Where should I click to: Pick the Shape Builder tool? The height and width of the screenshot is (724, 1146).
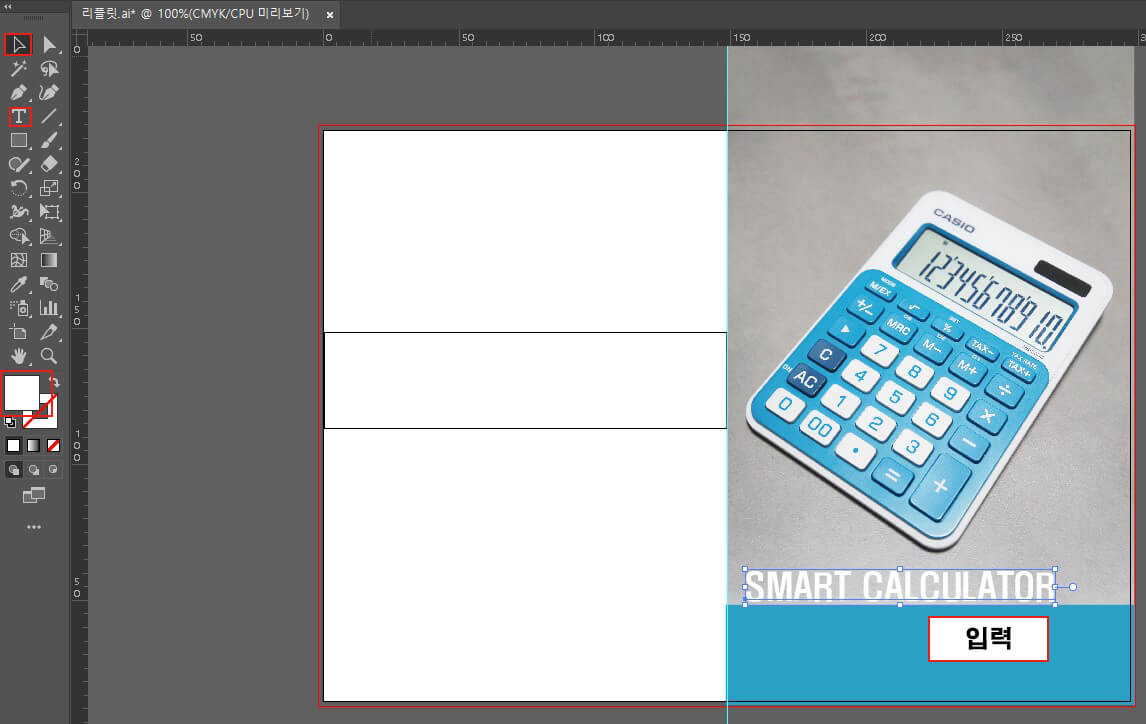18,236
